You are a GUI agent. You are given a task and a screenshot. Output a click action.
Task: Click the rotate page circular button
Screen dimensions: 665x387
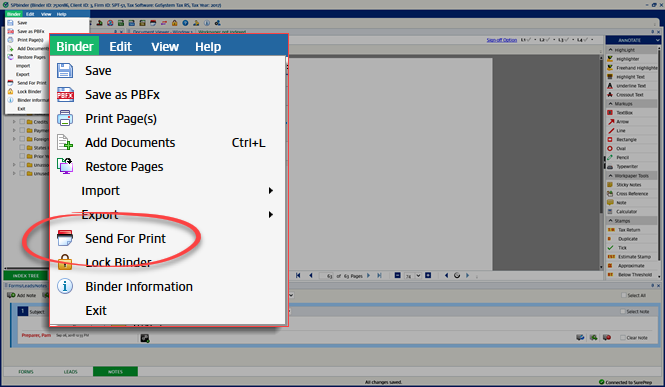coord(457,276)
